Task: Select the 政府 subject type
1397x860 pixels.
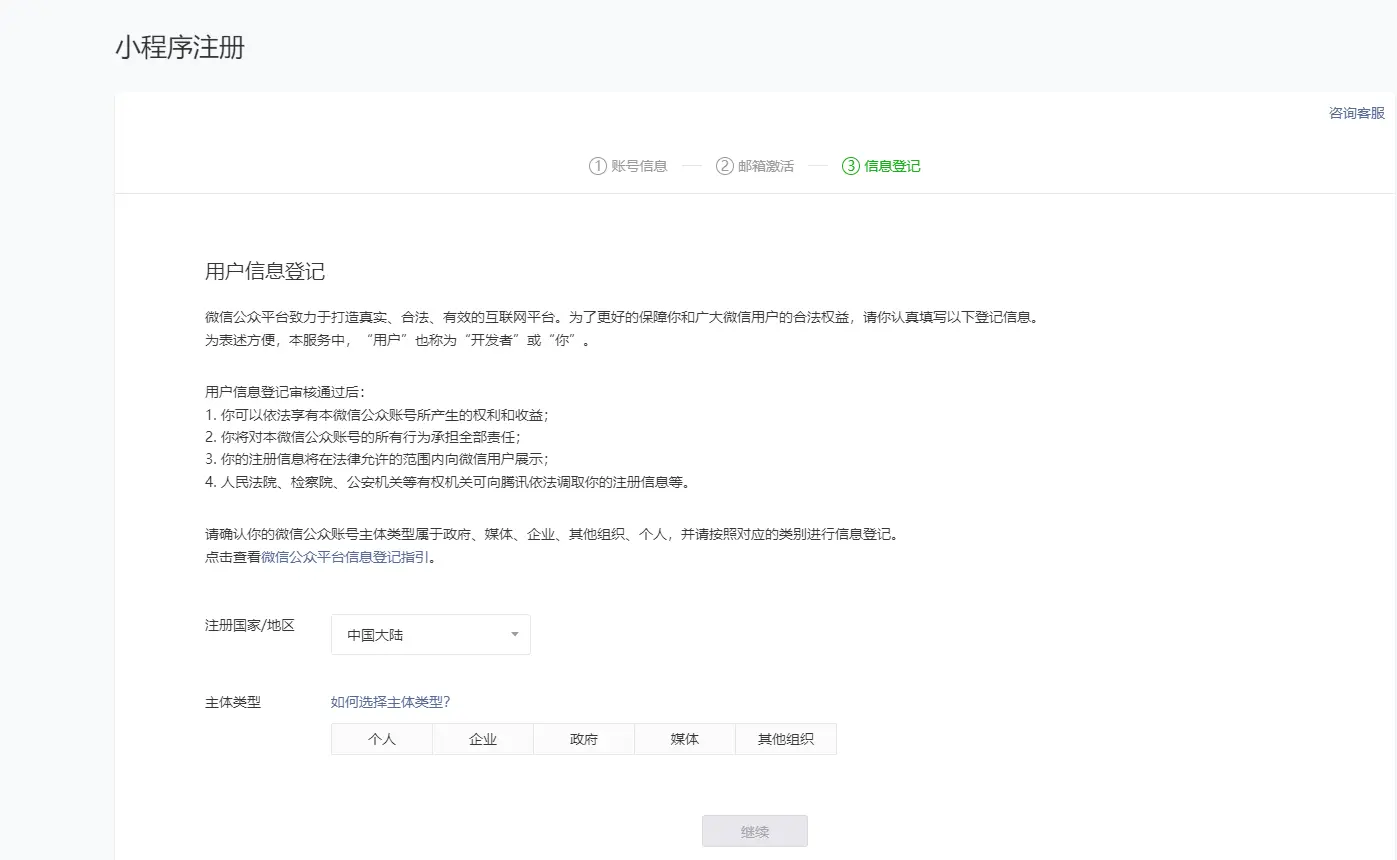Action: click(584, 739)
